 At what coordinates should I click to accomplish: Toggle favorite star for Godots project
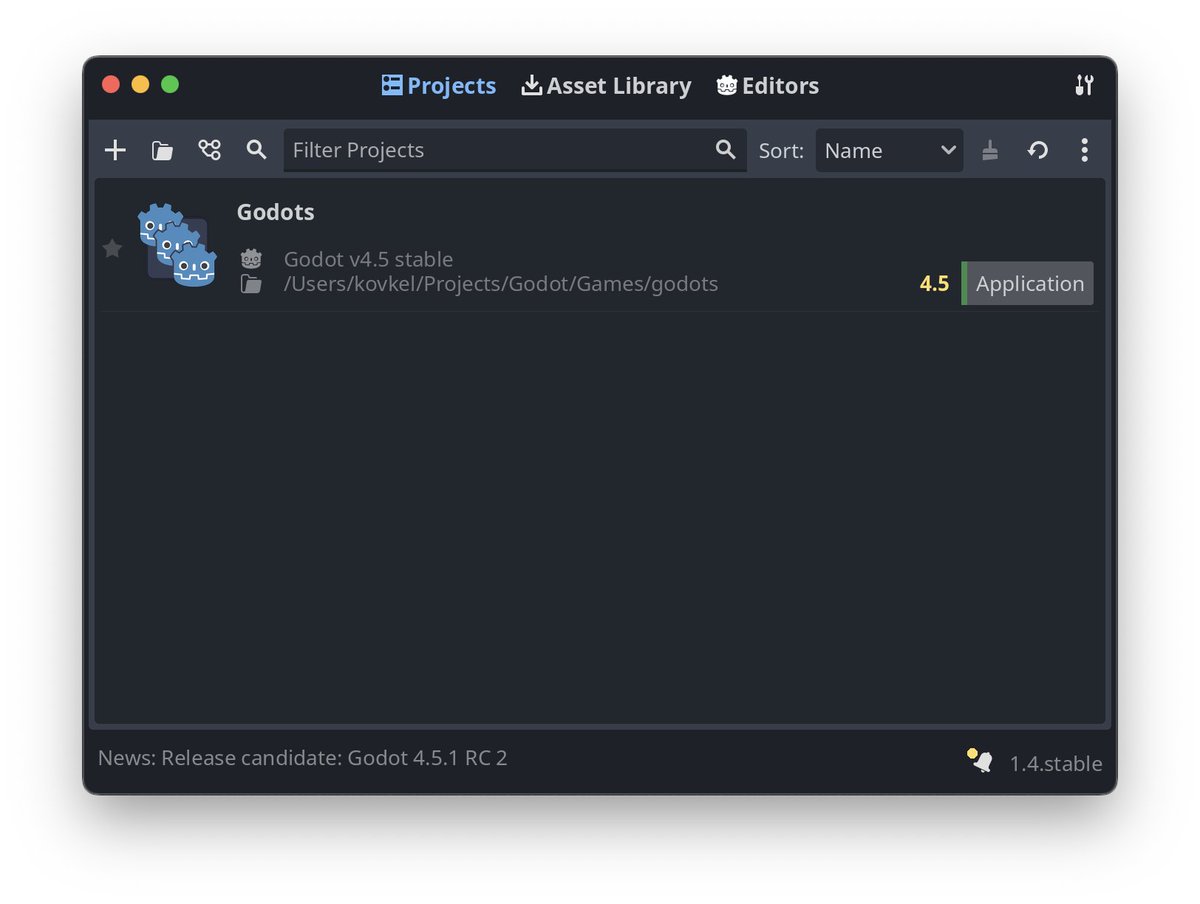[x=112, y=248]
